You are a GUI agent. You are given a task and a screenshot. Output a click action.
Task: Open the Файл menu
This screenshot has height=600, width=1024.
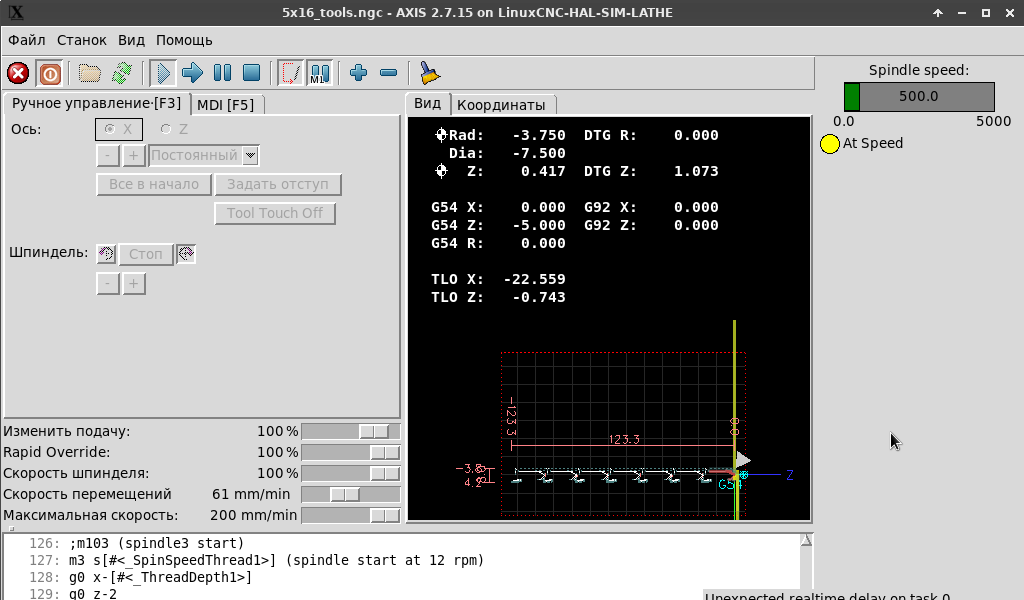pyautogui.click(x=27, y=40)
